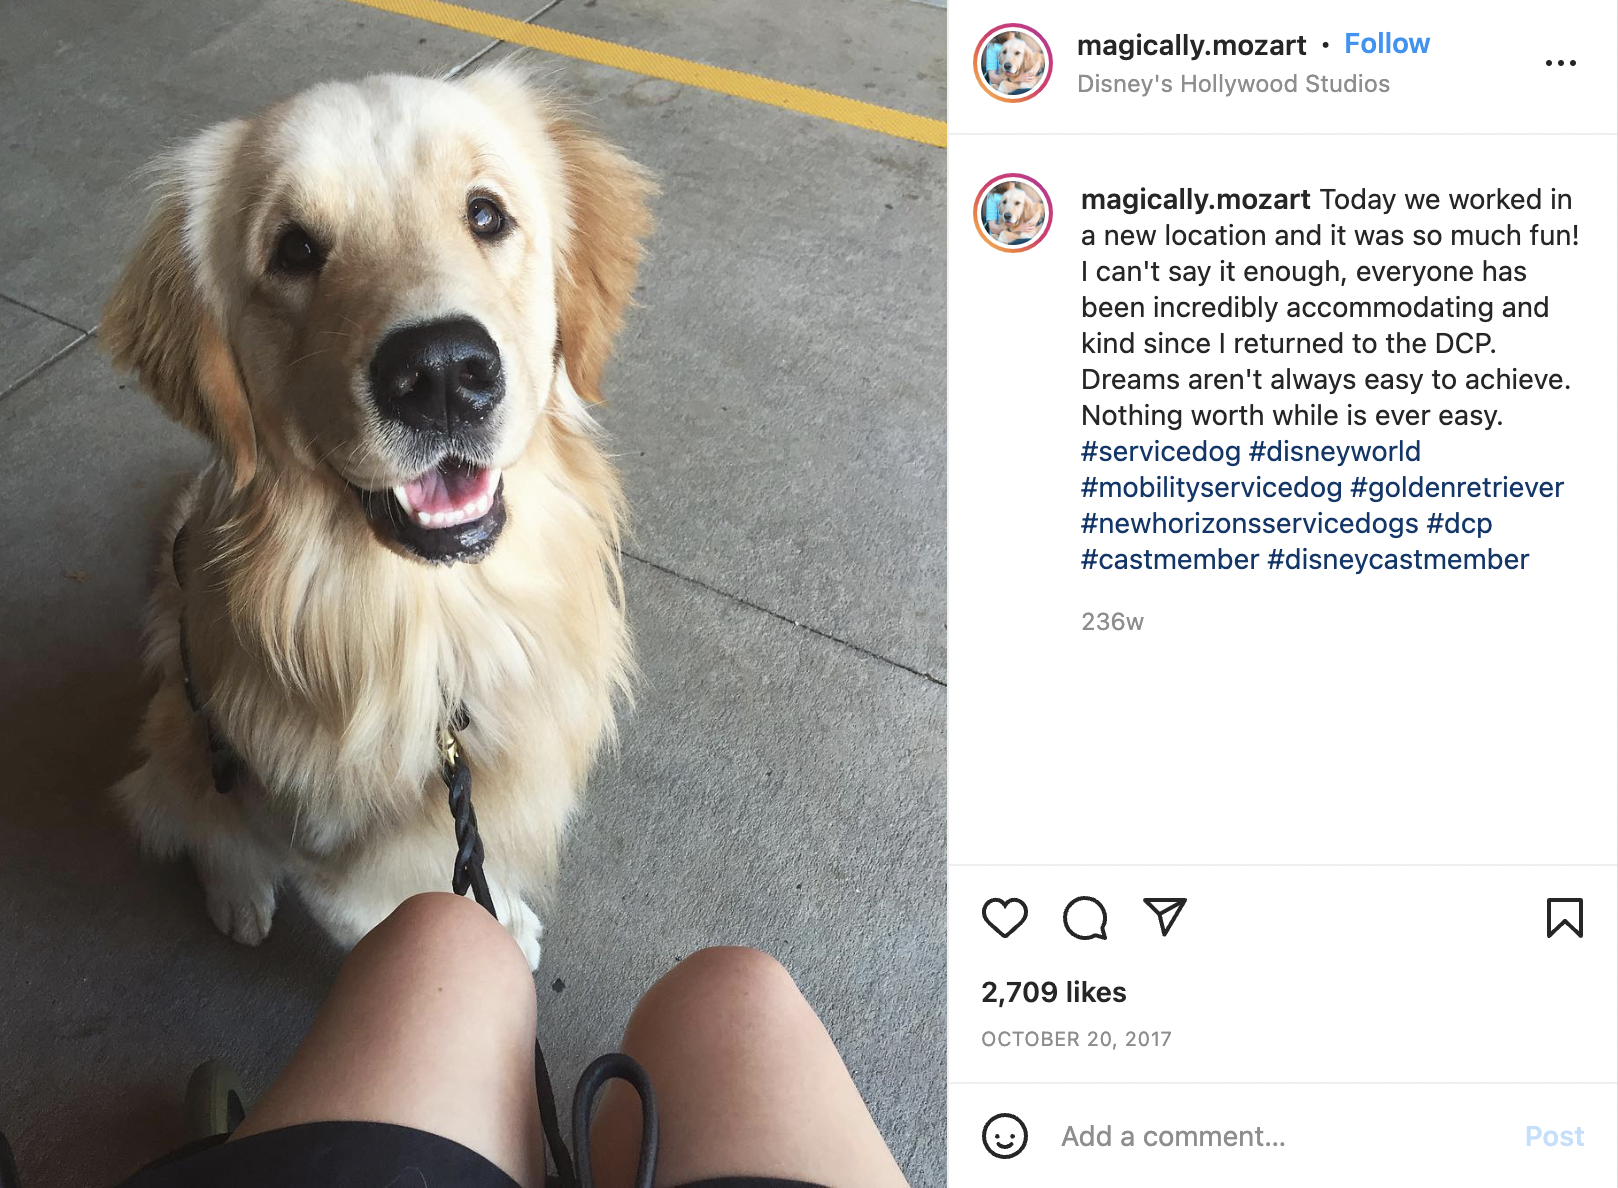This screenshot has height=1188, width=1618.
Task: Click the header profile avatar
Action: pos(1013,63)
